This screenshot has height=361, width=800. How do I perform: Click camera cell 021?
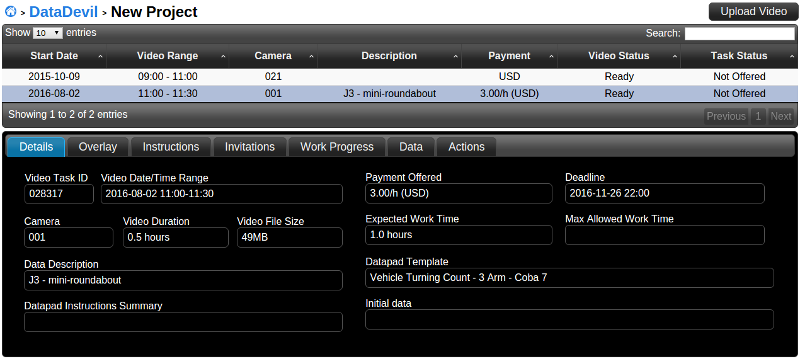(x=273, y=77)
